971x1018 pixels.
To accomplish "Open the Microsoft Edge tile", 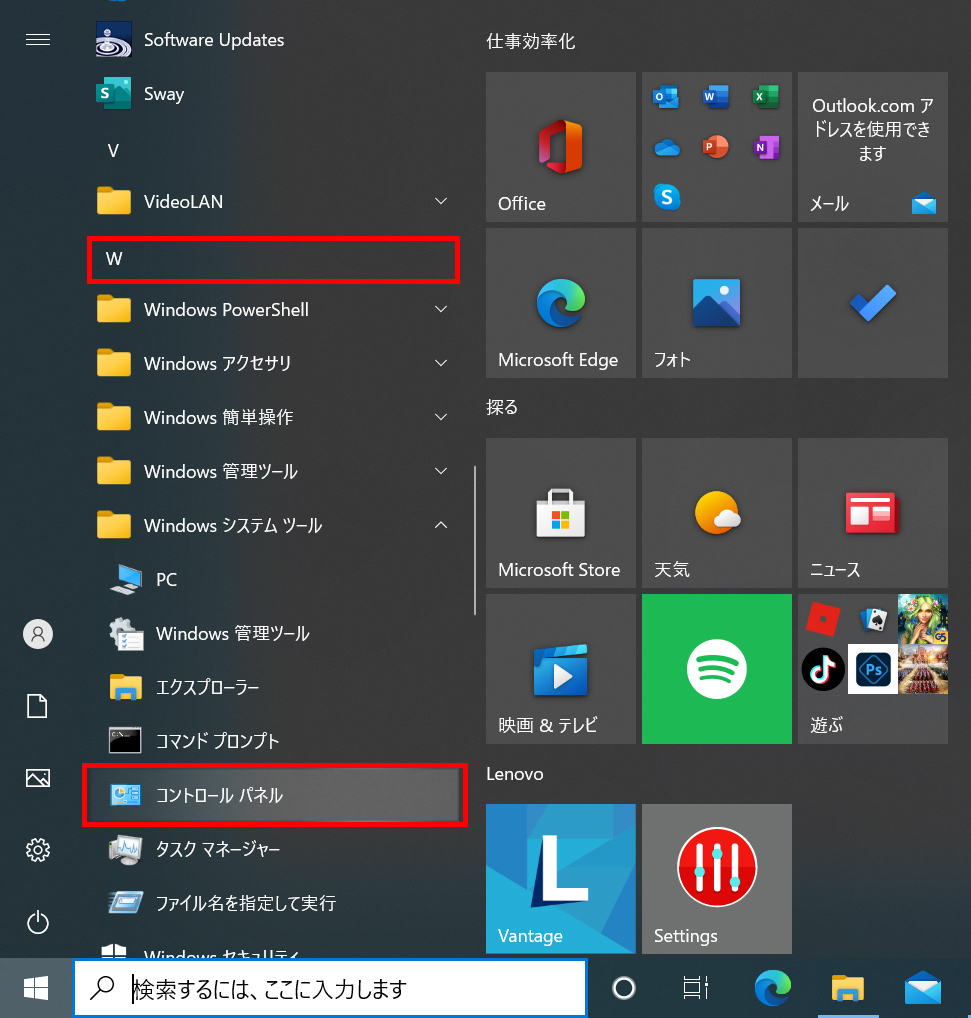I will (x=561, y=303).
